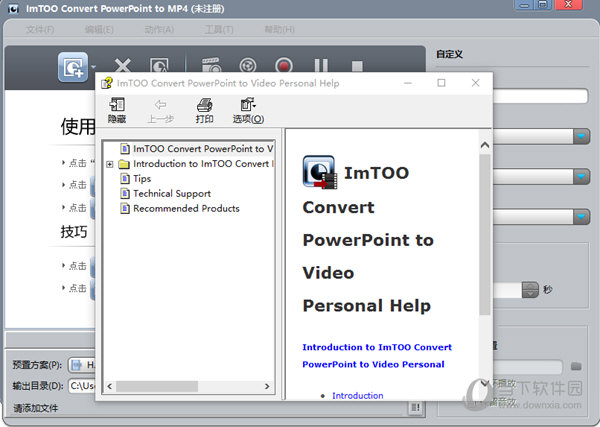The height and width of the screenshot is (427, 600).
Task: Click the Print (打印) icon in help window
Action: [x=204, y=111]
